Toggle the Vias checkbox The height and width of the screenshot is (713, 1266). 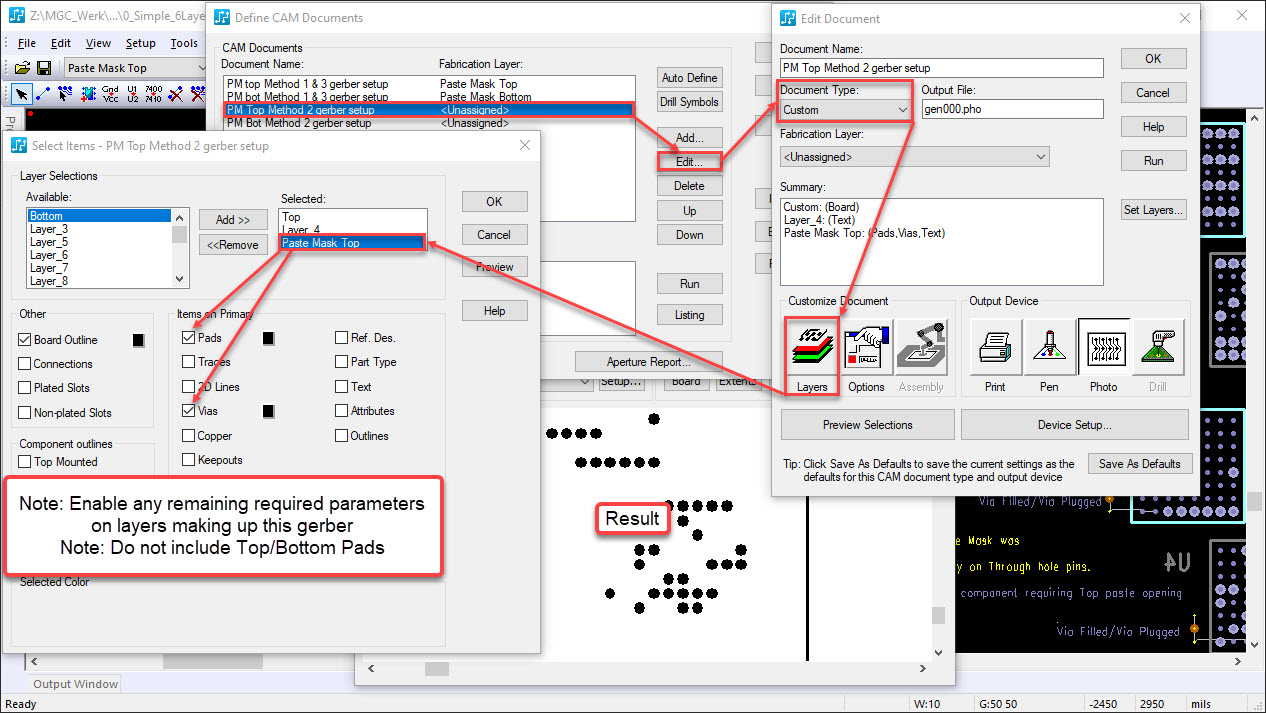(189, 411)
